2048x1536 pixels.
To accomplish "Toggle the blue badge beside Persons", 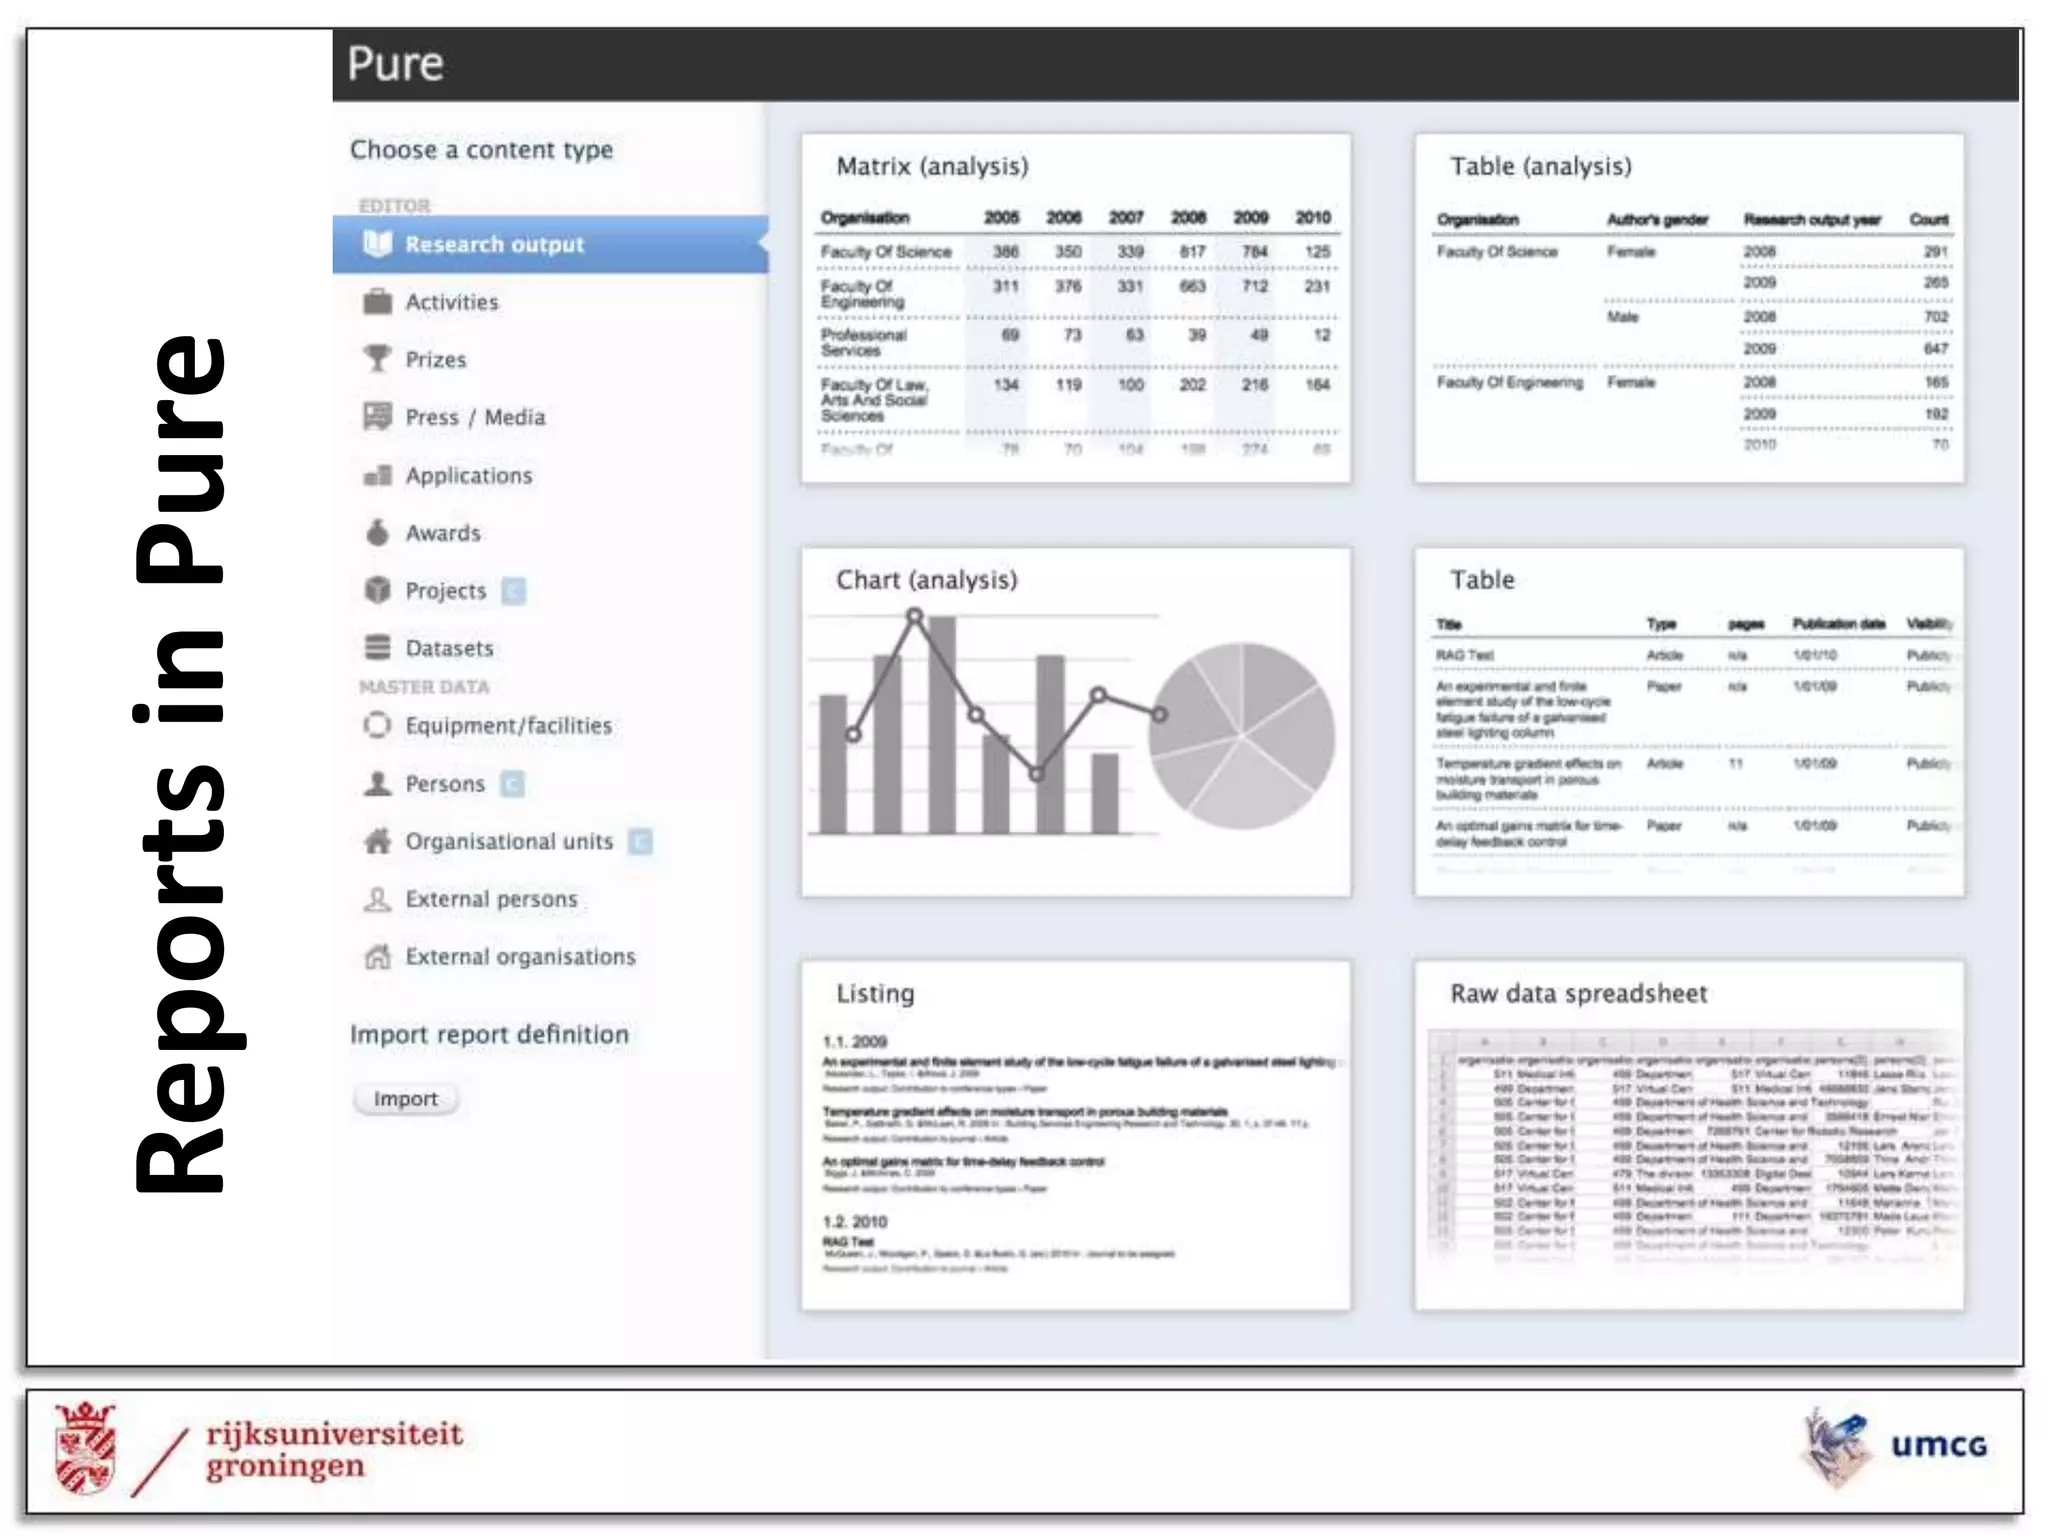I will click(x=512, y=784).
